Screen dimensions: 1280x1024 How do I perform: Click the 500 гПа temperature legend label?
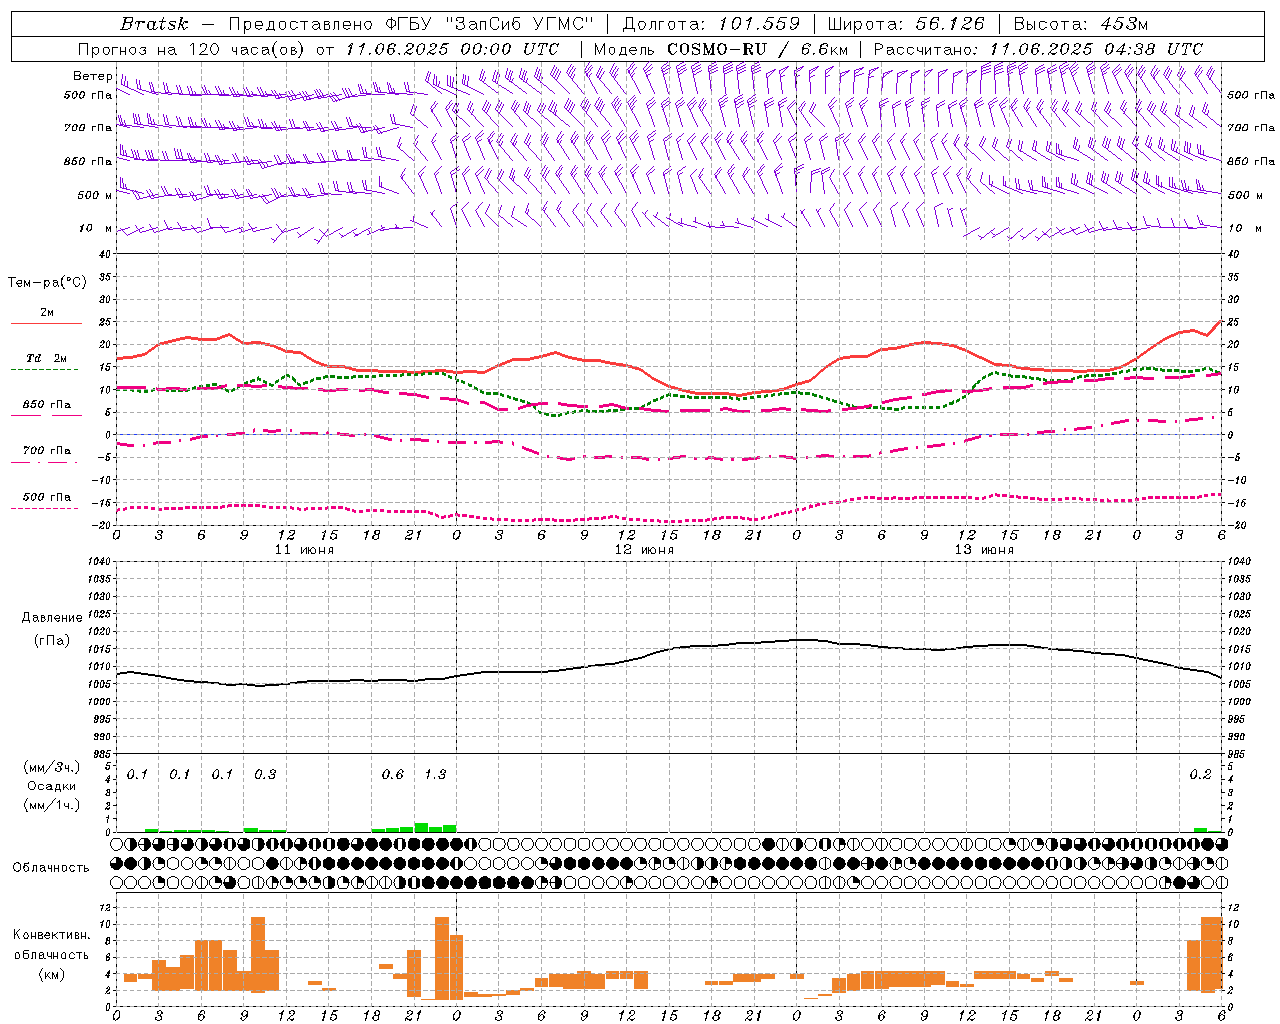point(47,497)
